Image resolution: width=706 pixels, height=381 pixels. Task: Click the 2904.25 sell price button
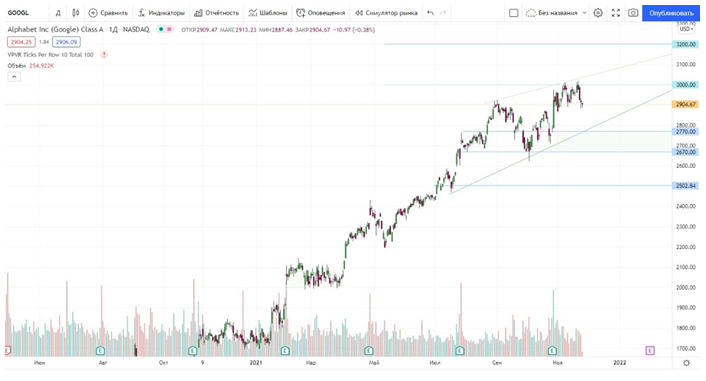click(x=21, y=42)
